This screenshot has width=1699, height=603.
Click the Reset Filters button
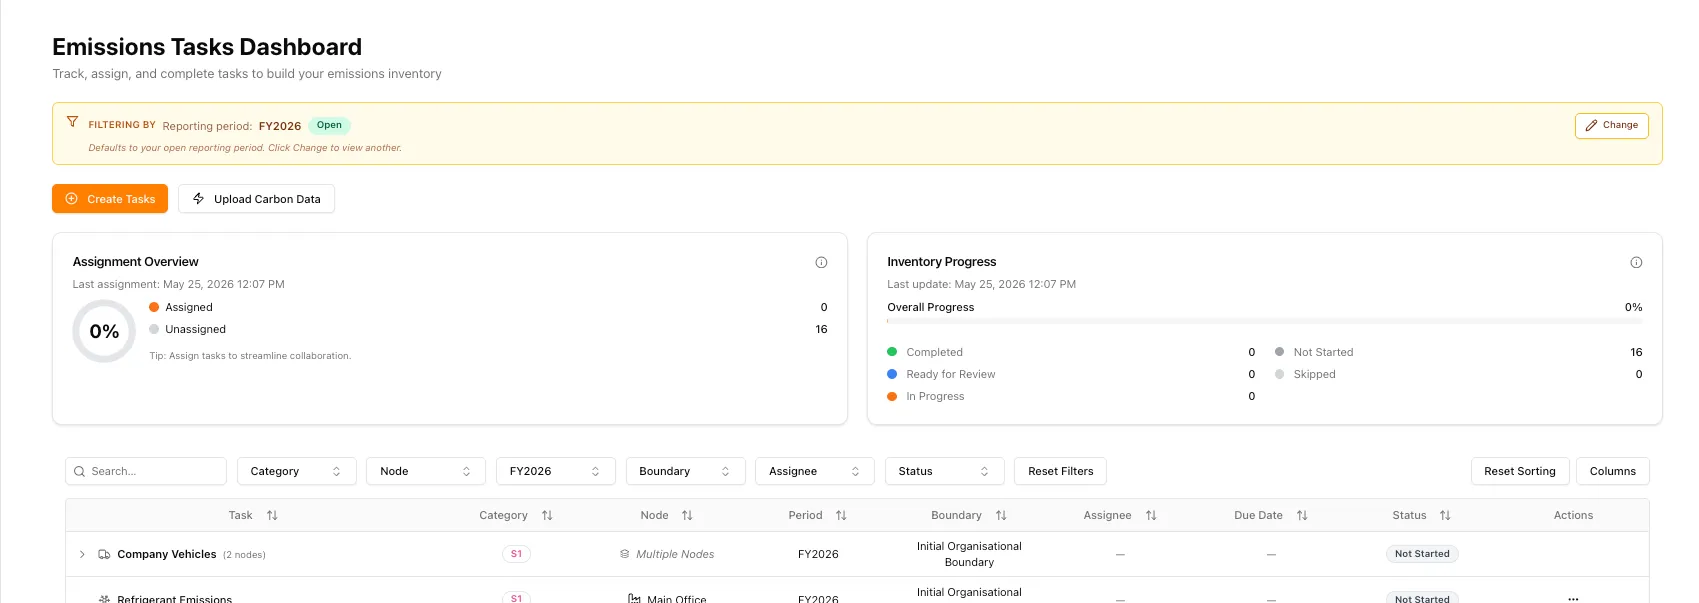1060,471
